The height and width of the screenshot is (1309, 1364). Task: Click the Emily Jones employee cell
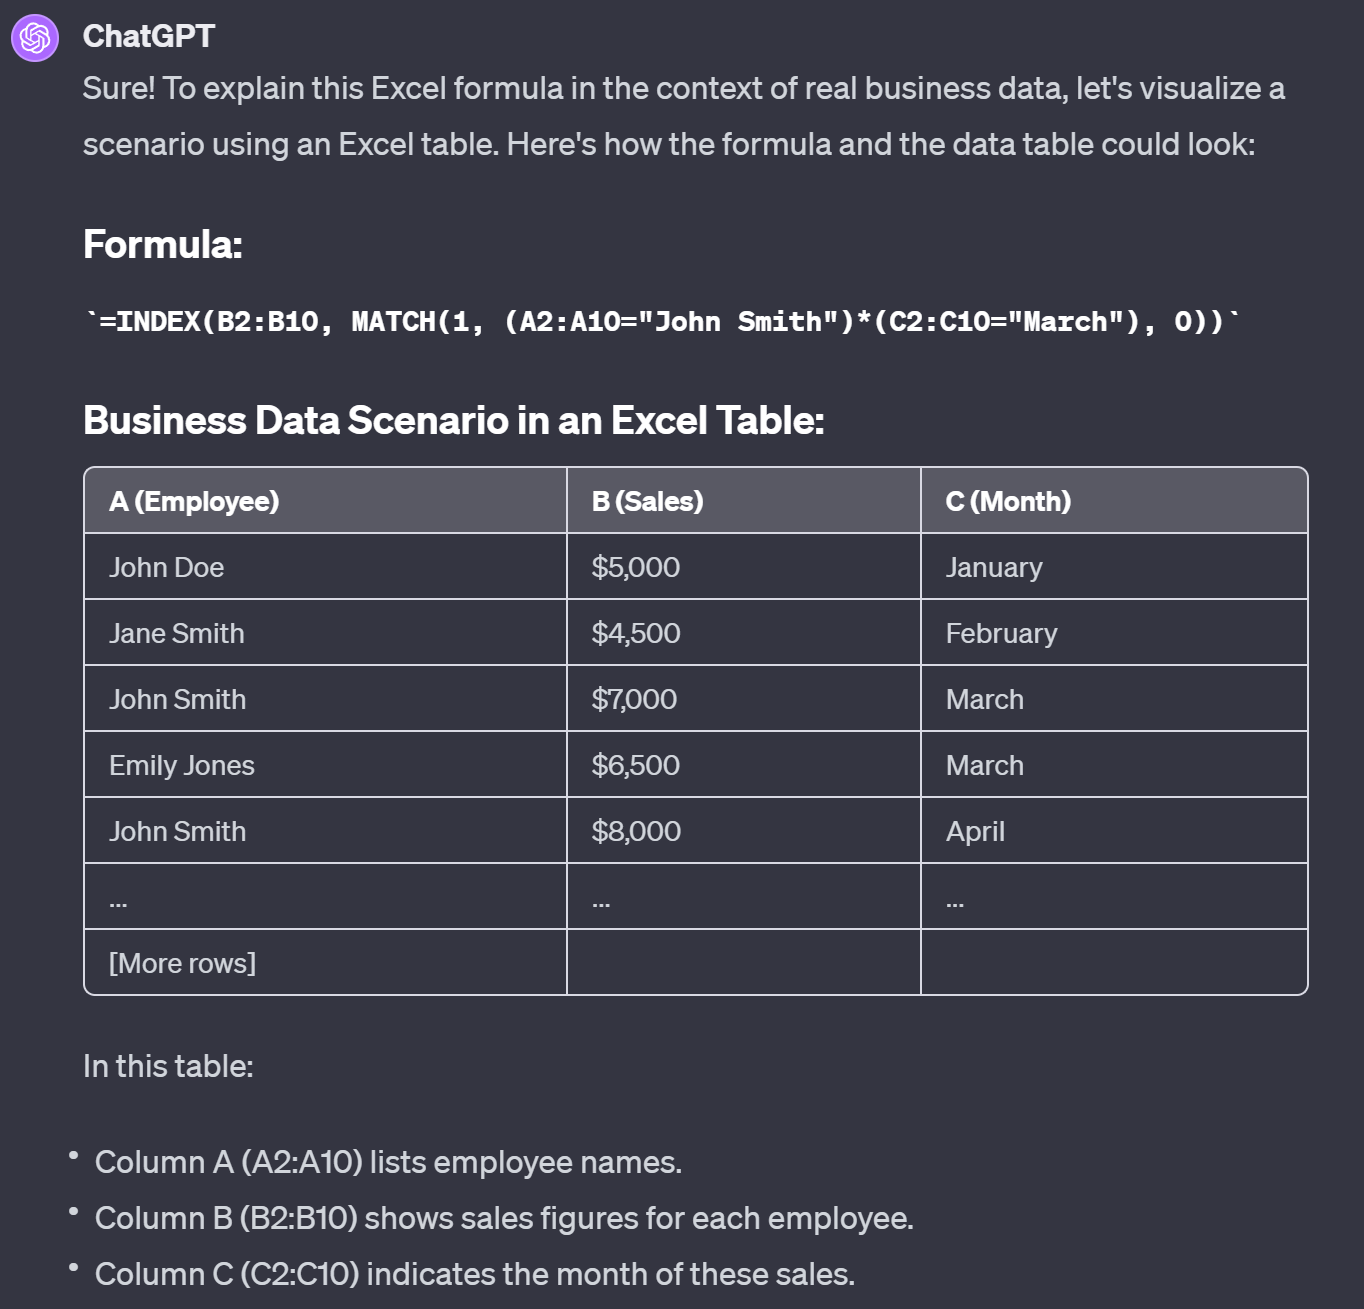tap(181, 765)
